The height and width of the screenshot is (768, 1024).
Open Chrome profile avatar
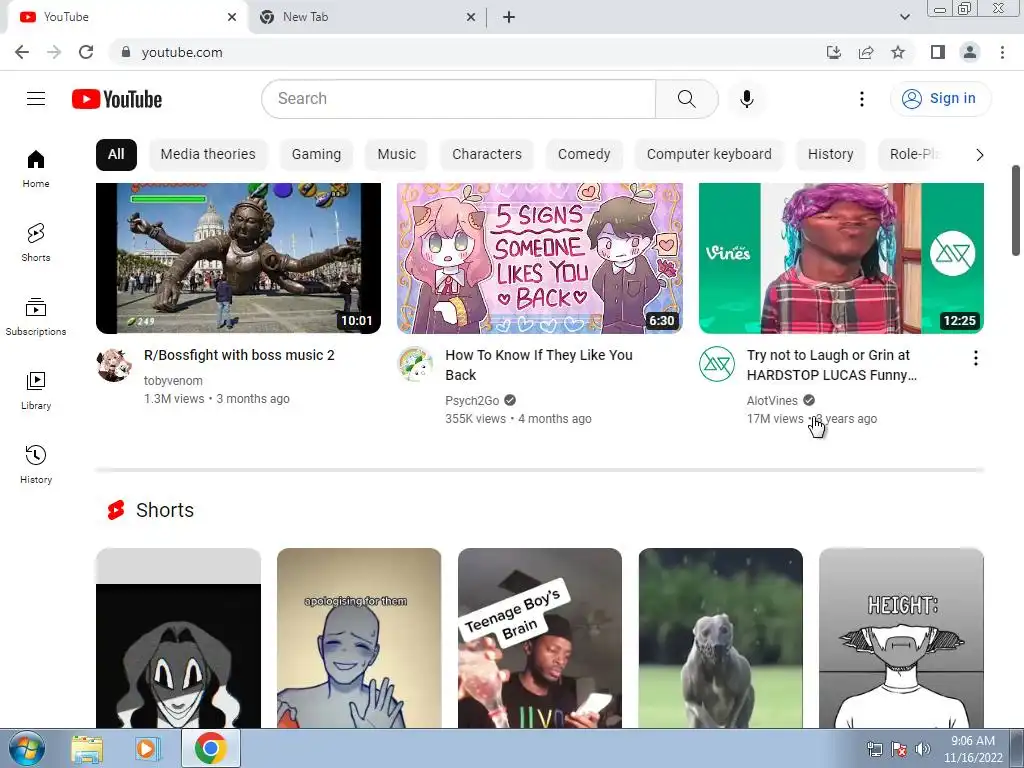970,52
